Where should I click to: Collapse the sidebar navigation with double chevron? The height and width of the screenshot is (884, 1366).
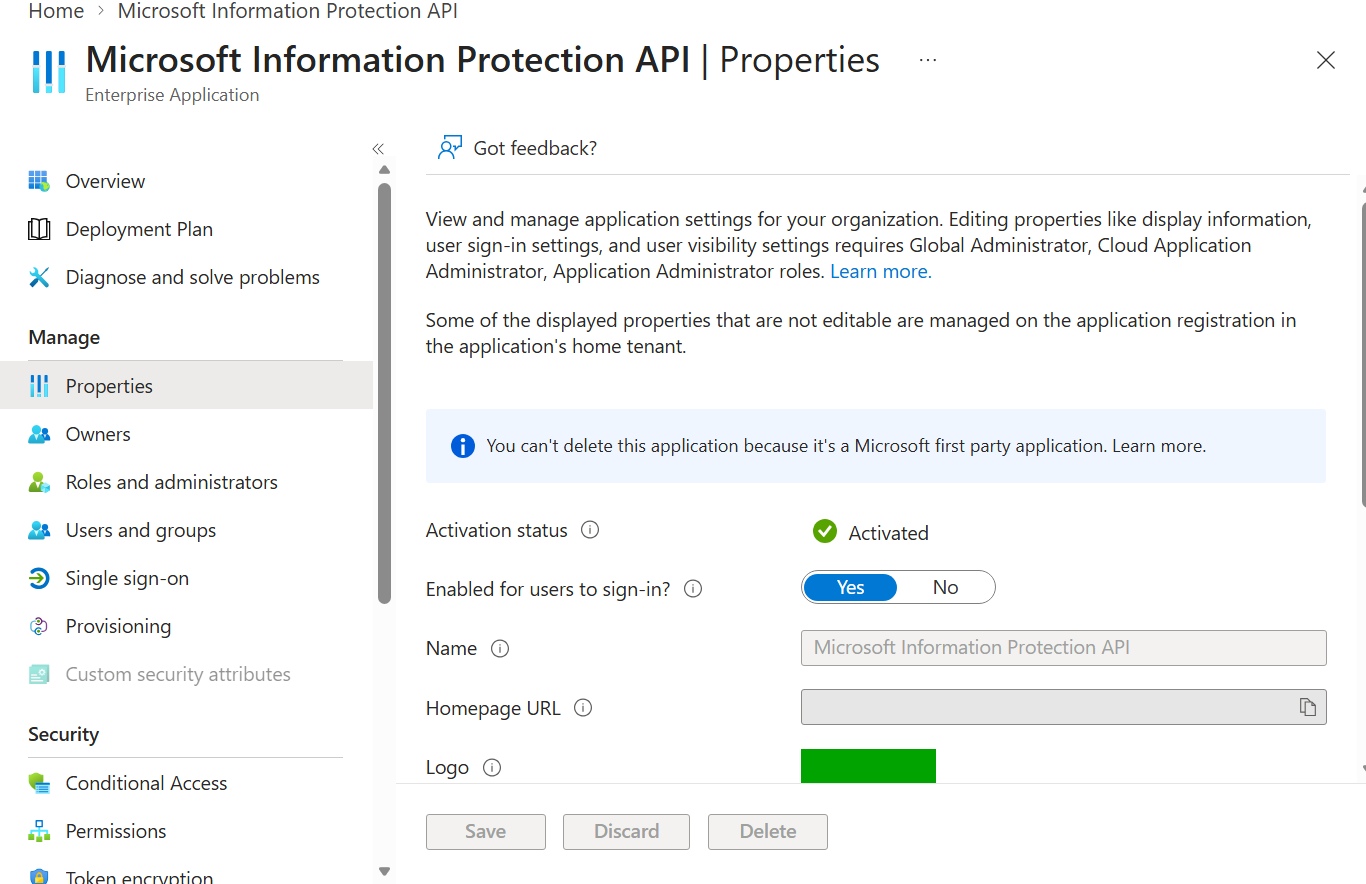(x=378, y=149)
